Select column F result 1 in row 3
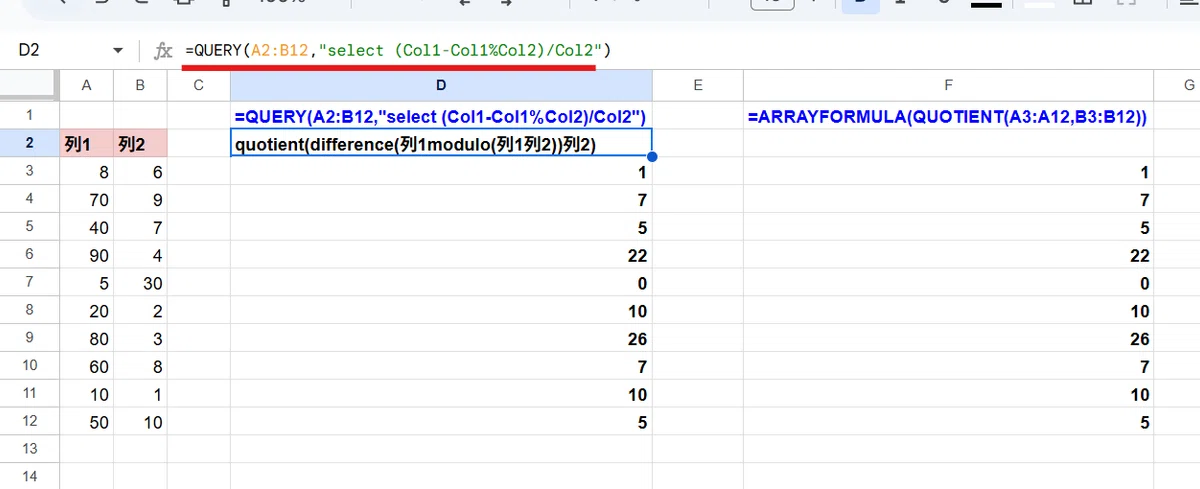Image resolution: width=1200 pixels, height=489 pixels. [948, 172]
